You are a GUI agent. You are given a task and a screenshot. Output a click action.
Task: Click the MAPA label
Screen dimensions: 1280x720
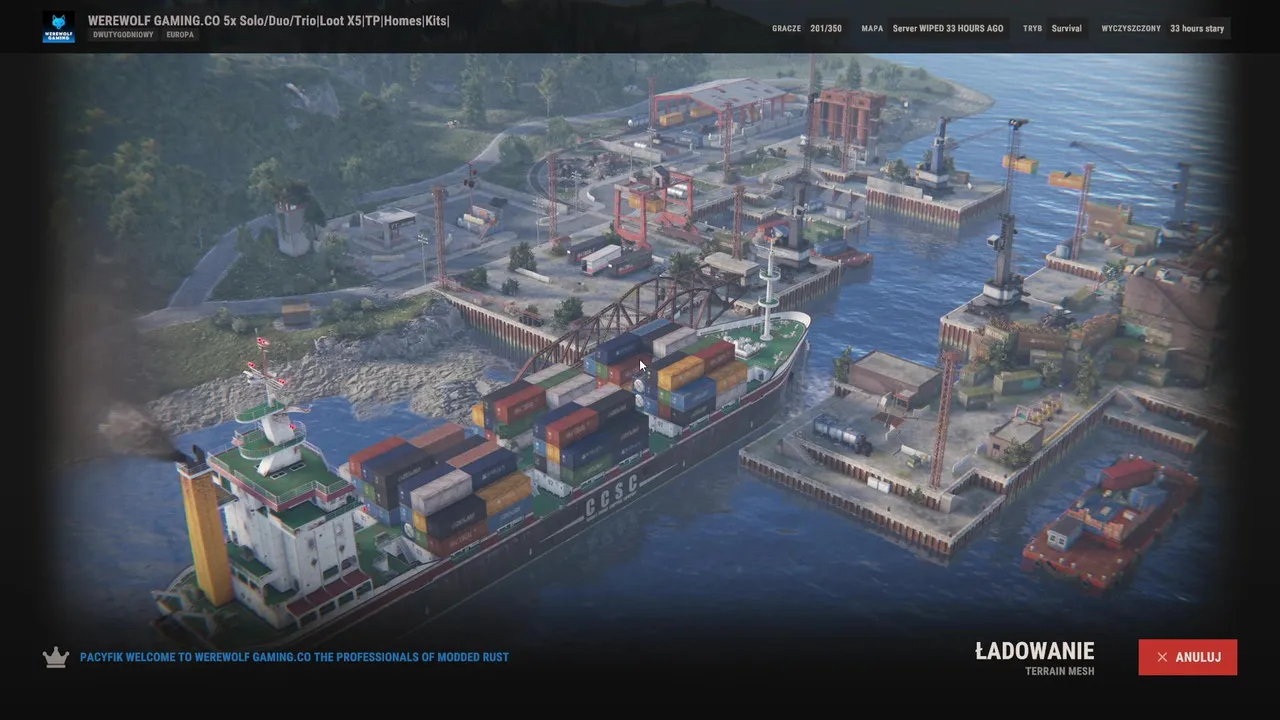pyautogui.click(x=872, y=28)
